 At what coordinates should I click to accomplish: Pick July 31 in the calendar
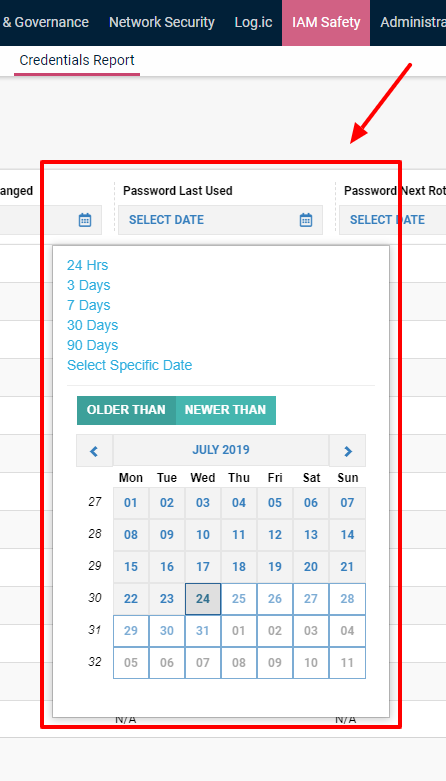click(203, 631)
